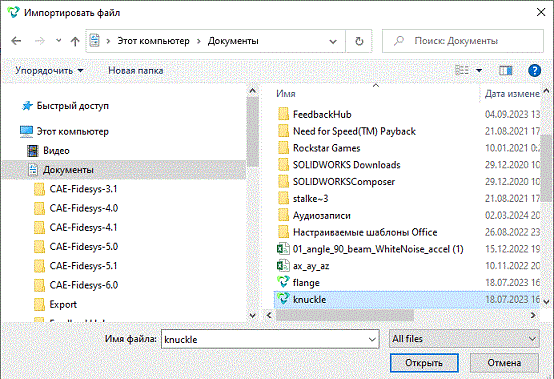Open the CAE-Fidesys-6.0 tree folder
Viewport: 554px width, 379px height.
(x=84, y=285)
